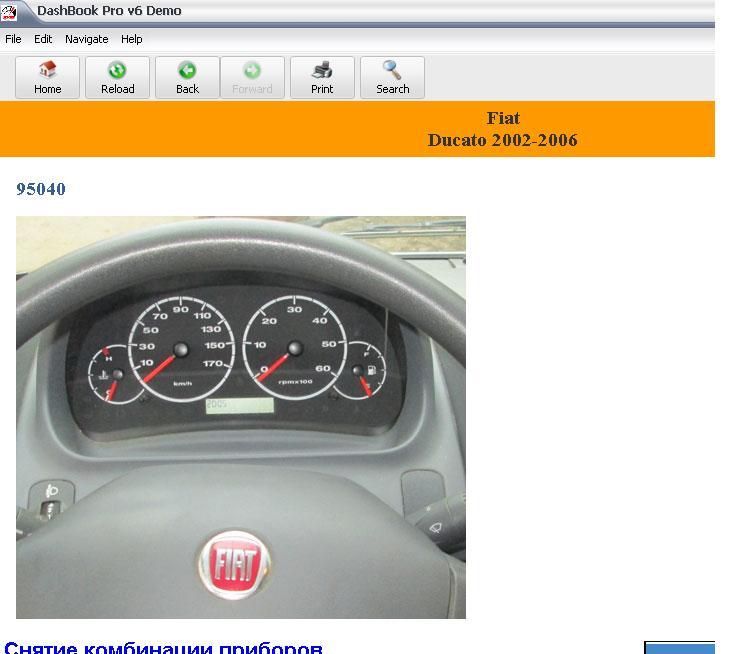Select the 95040 heading text
This screenshot has height=654, width=742.
41,189
